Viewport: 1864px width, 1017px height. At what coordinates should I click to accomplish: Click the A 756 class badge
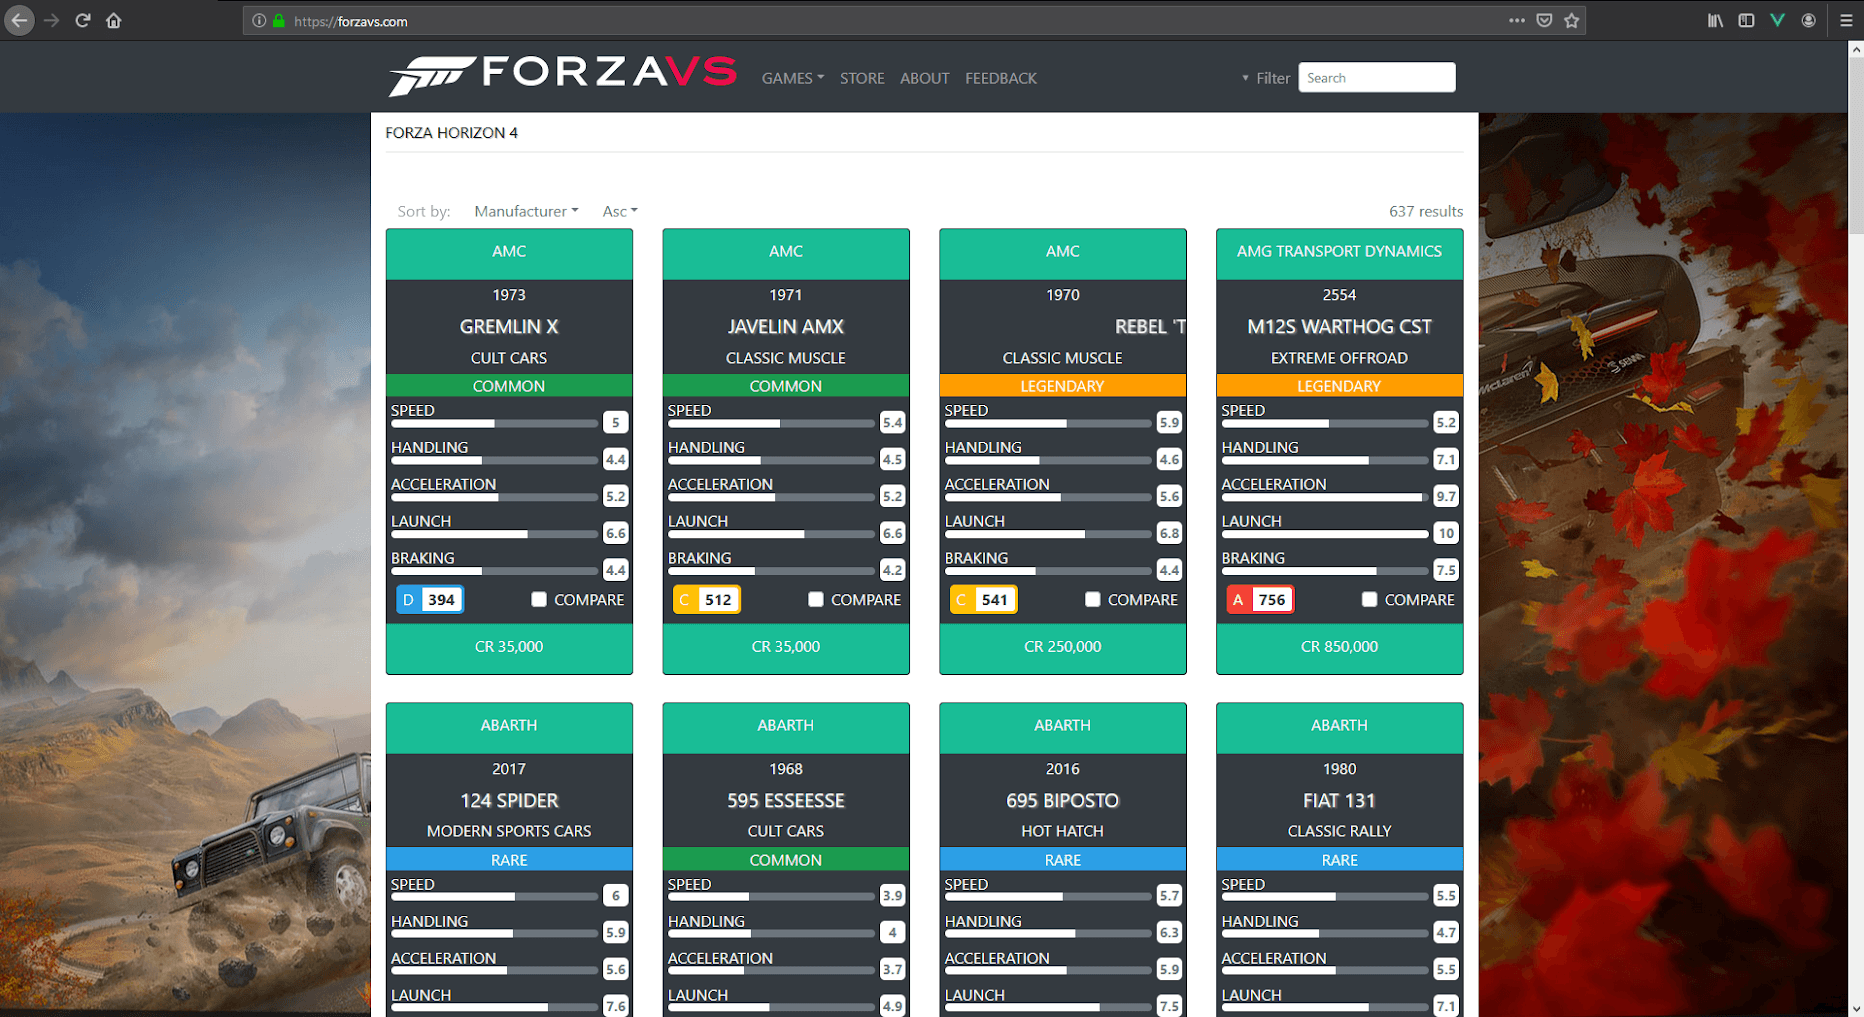tap(1260, 600)
